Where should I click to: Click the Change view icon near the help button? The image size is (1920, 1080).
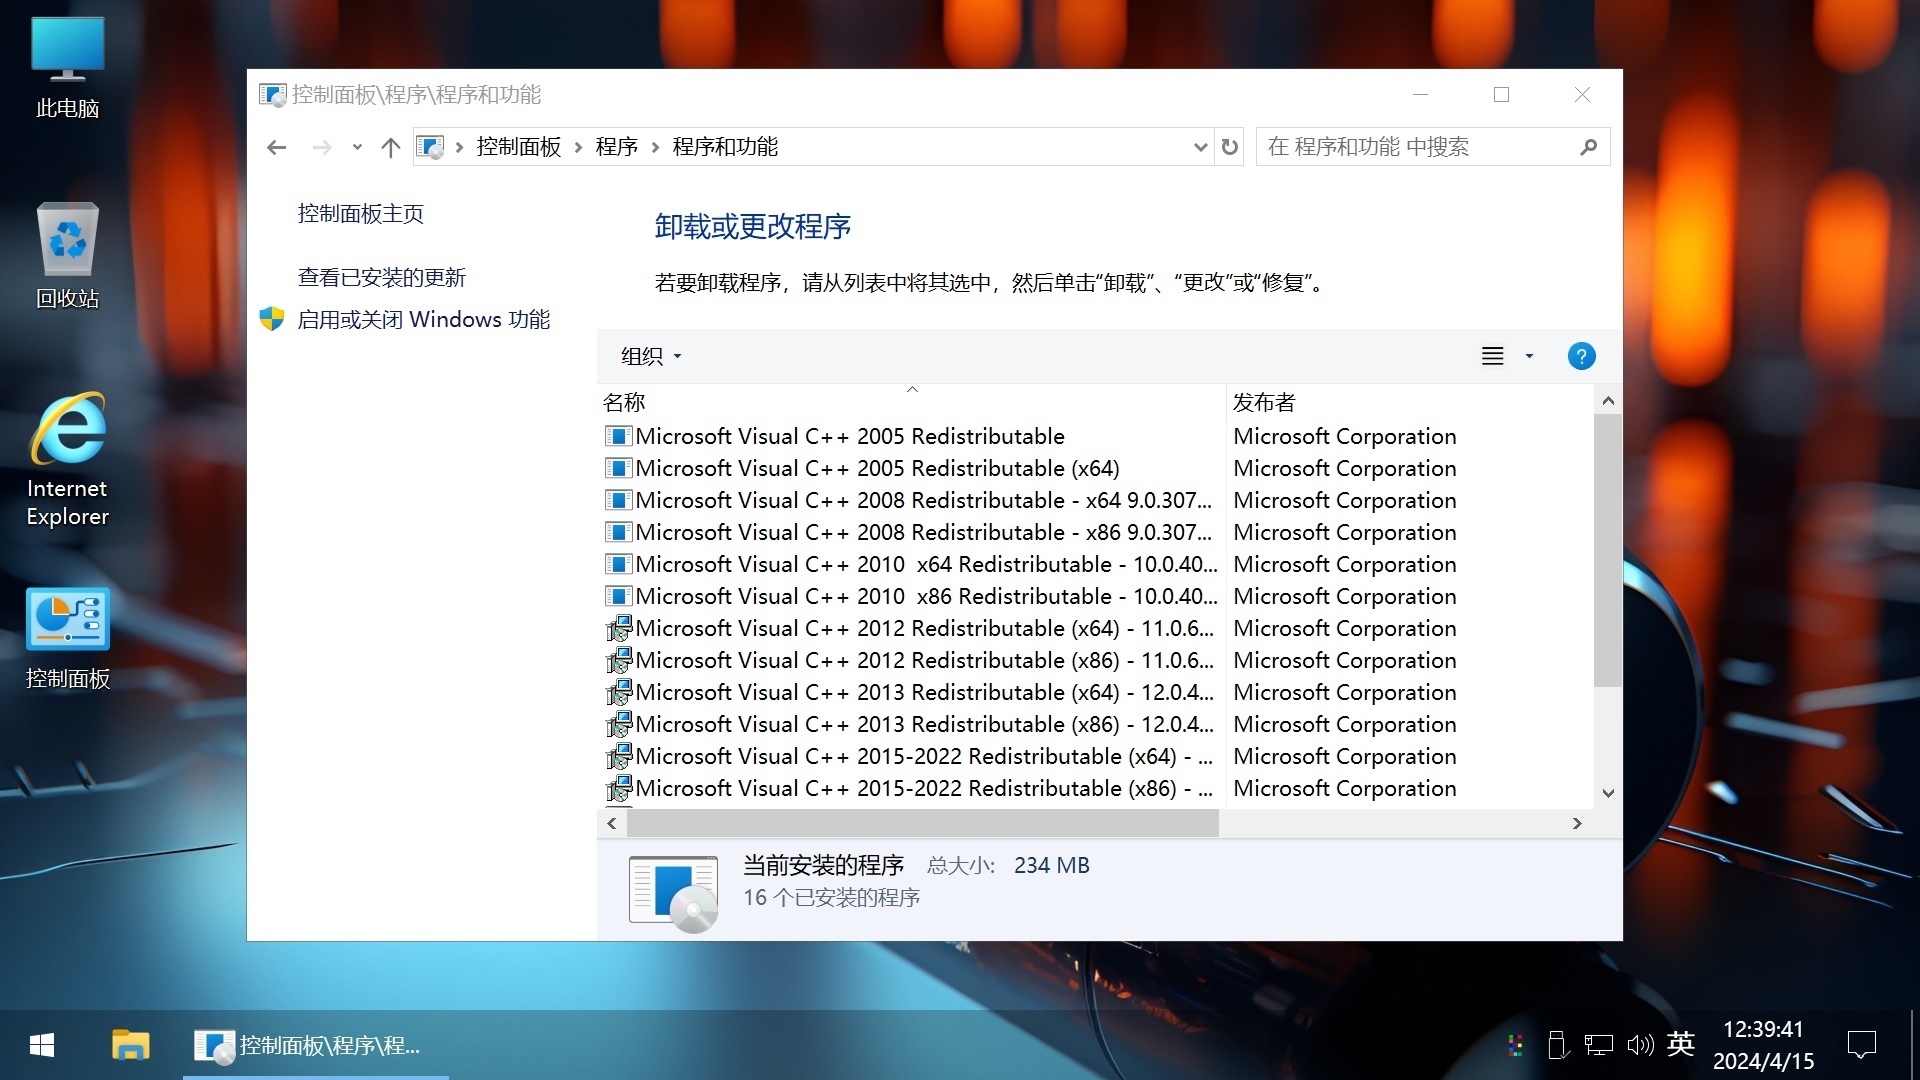tap(1491, 356)
